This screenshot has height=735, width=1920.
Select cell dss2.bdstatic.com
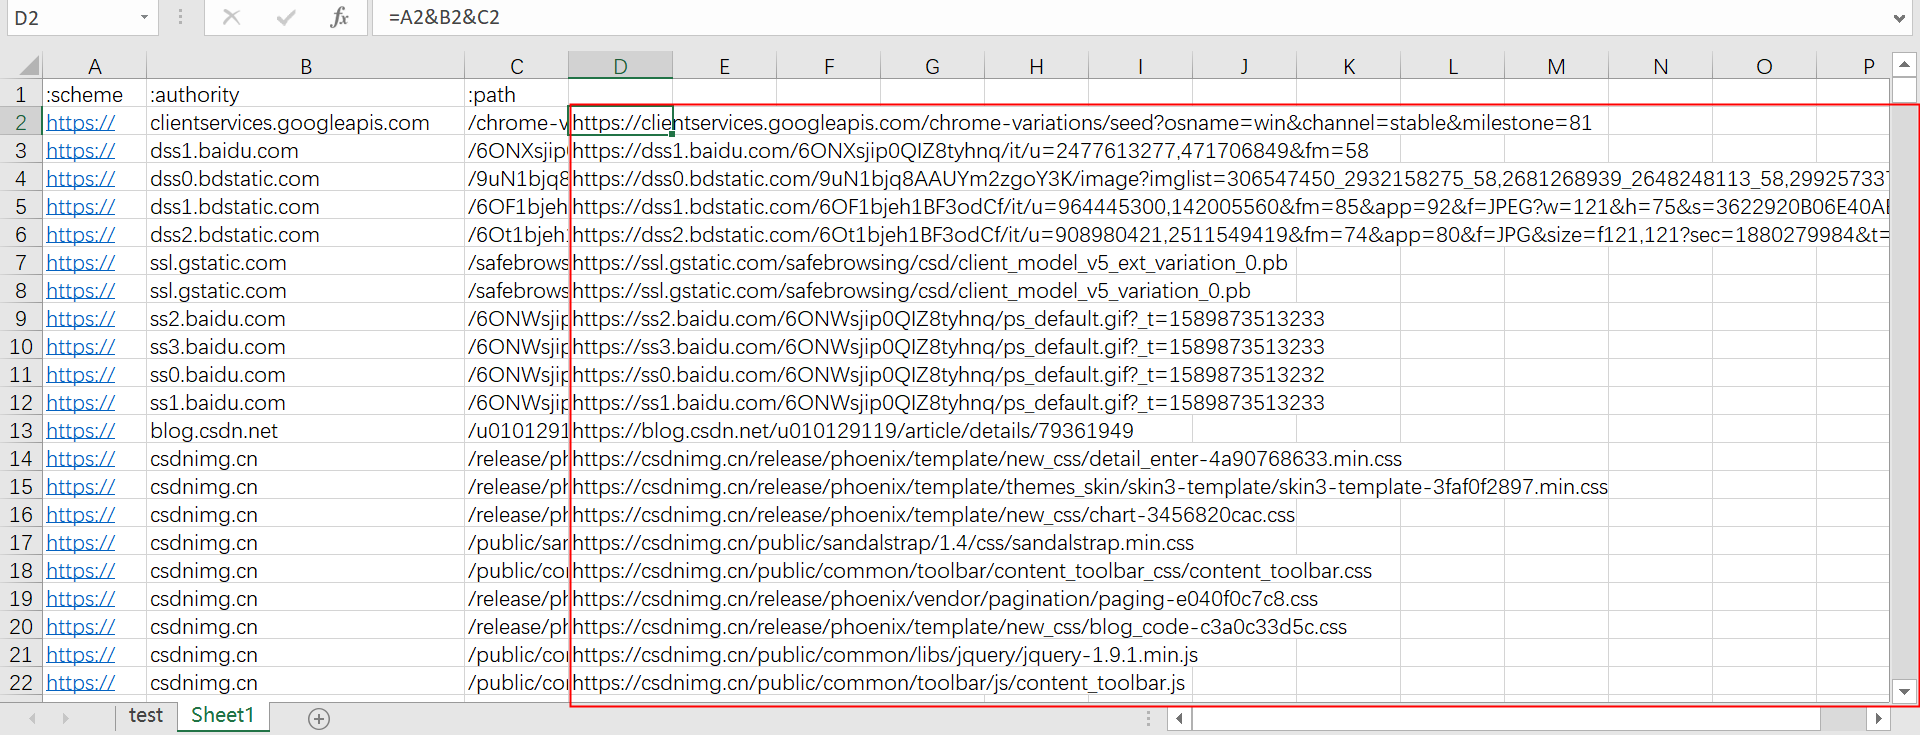(x=306, y=234)
